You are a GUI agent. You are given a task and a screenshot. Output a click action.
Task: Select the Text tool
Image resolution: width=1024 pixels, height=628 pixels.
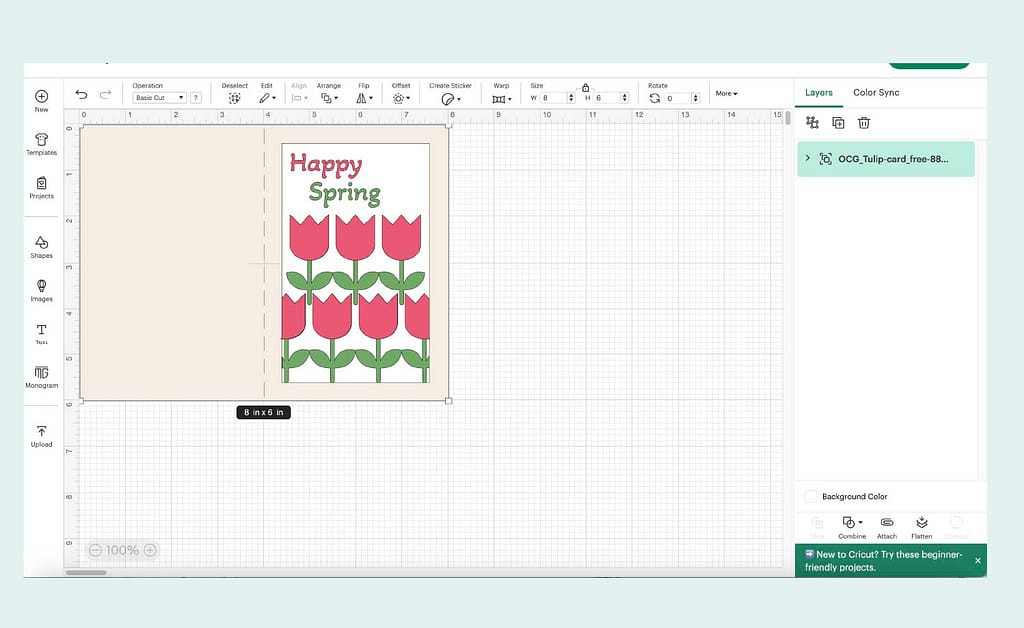point(41,335)
